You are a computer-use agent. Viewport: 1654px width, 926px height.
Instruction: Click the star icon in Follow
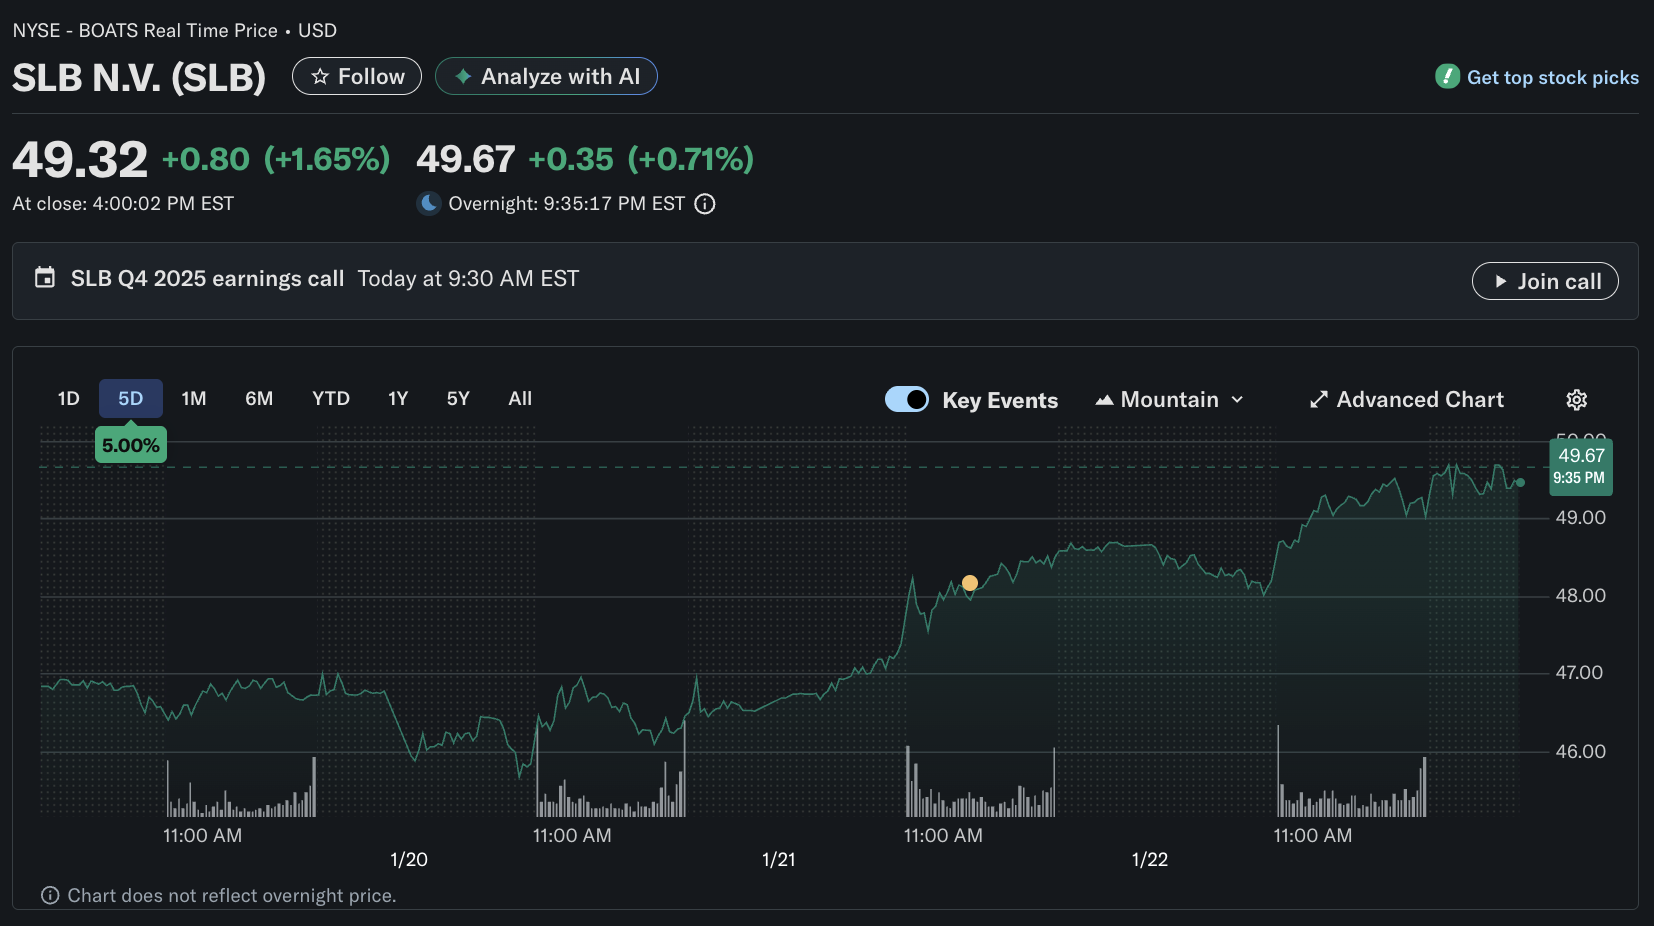(x=320, y=77)
